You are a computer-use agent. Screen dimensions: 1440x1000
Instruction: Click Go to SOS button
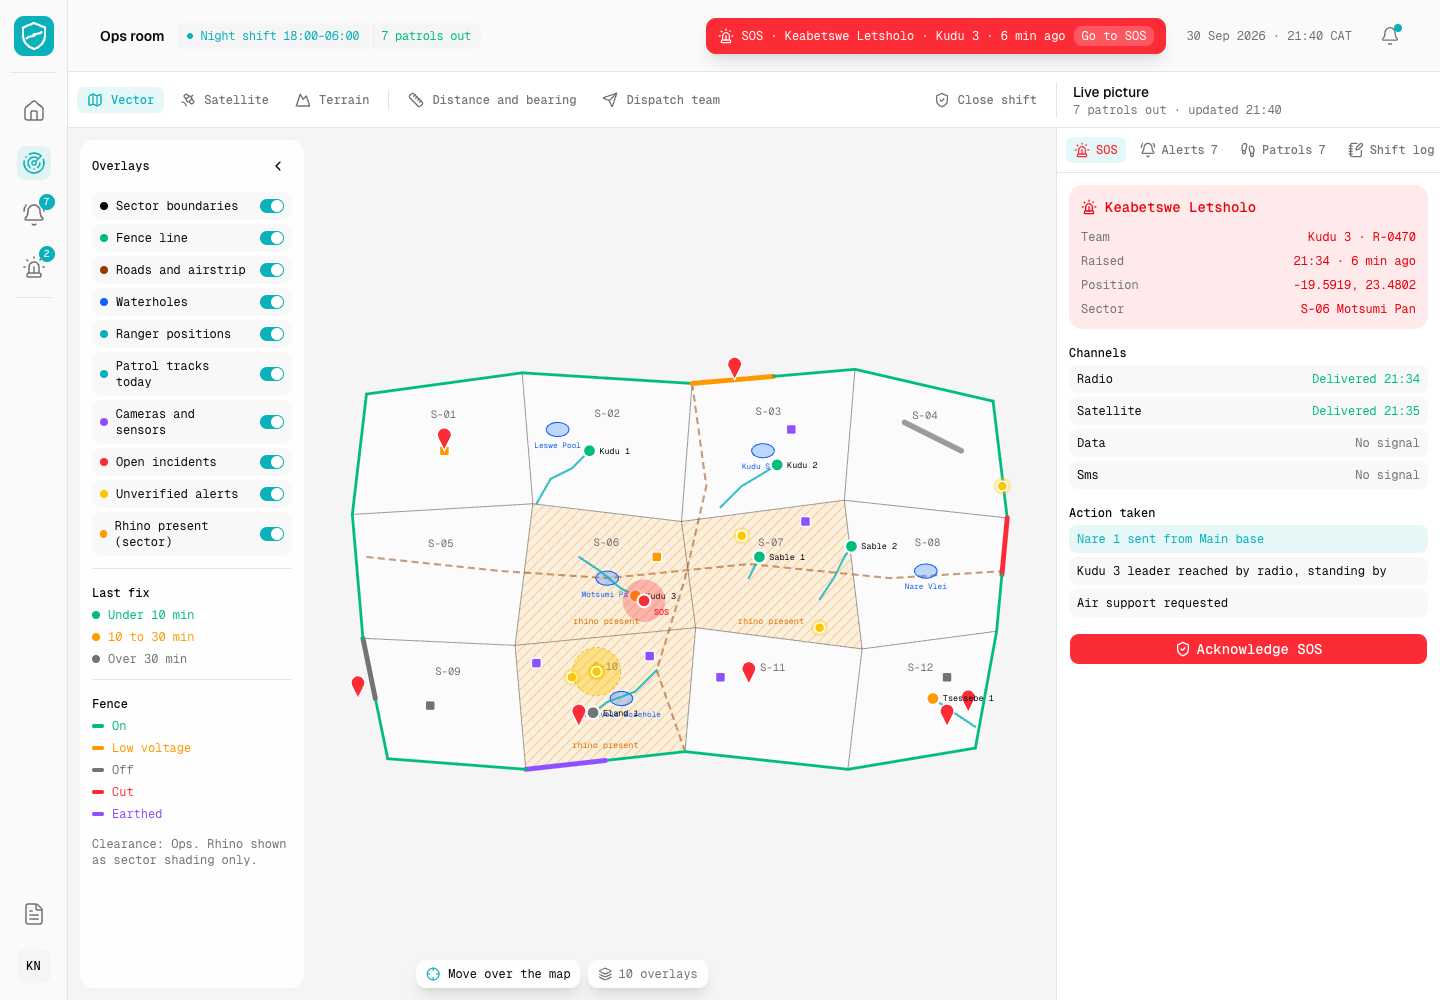coord(1114,36)
